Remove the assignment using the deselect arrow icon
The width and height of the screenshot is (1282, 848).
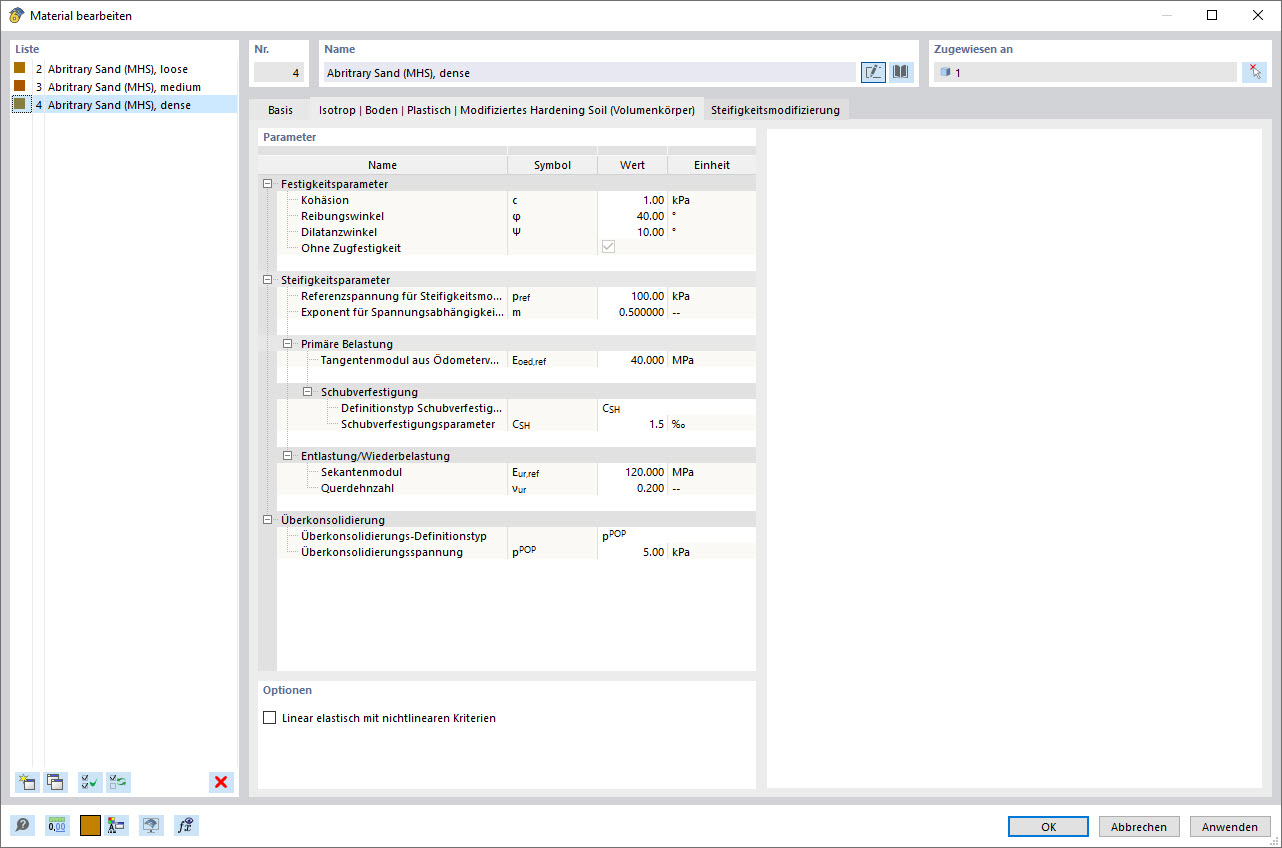(1254, 71)
